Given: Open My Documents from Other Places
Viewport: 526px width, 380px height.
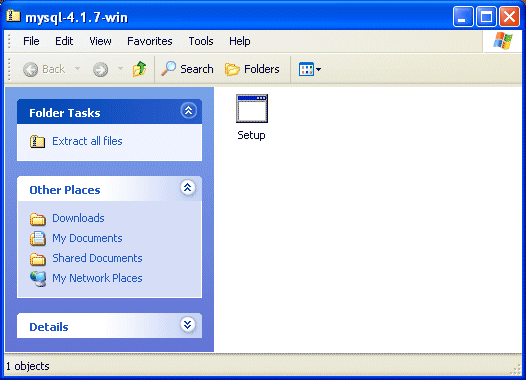Looking at the screenshot, I should [x=87, y=238].
